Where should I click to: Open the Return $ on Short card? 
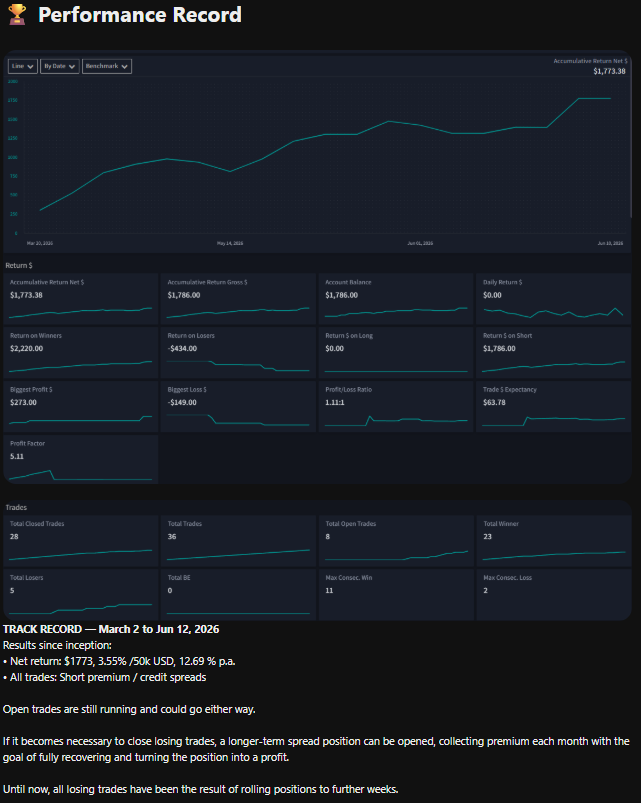553,352
